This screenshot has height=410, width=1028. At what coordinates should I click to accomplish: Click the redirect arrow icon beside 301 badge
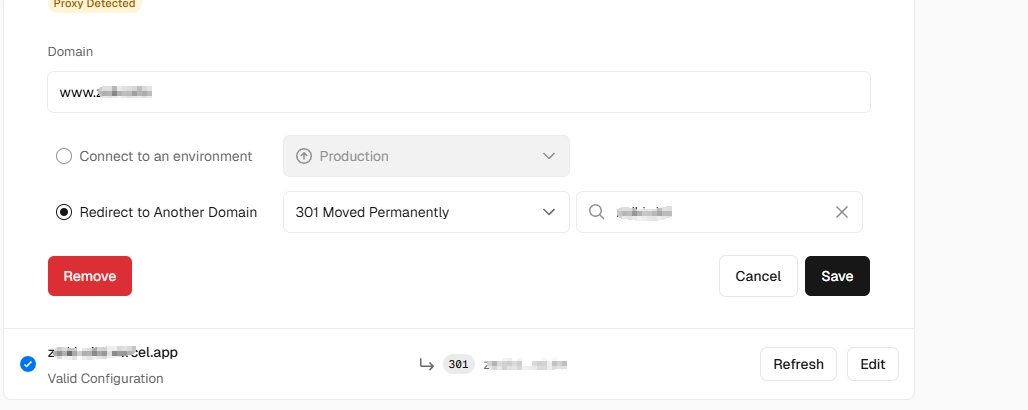[x=427, y=364]
